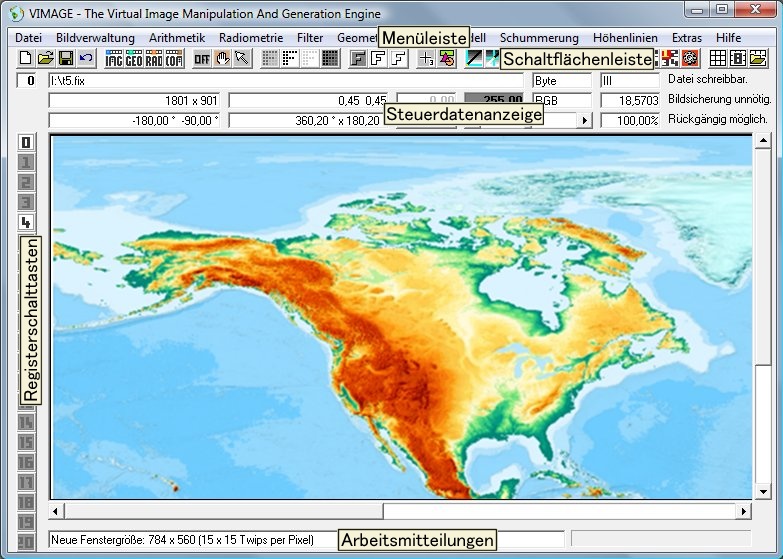
Task: Activate the hand pan tool
Action: (222, 59)
